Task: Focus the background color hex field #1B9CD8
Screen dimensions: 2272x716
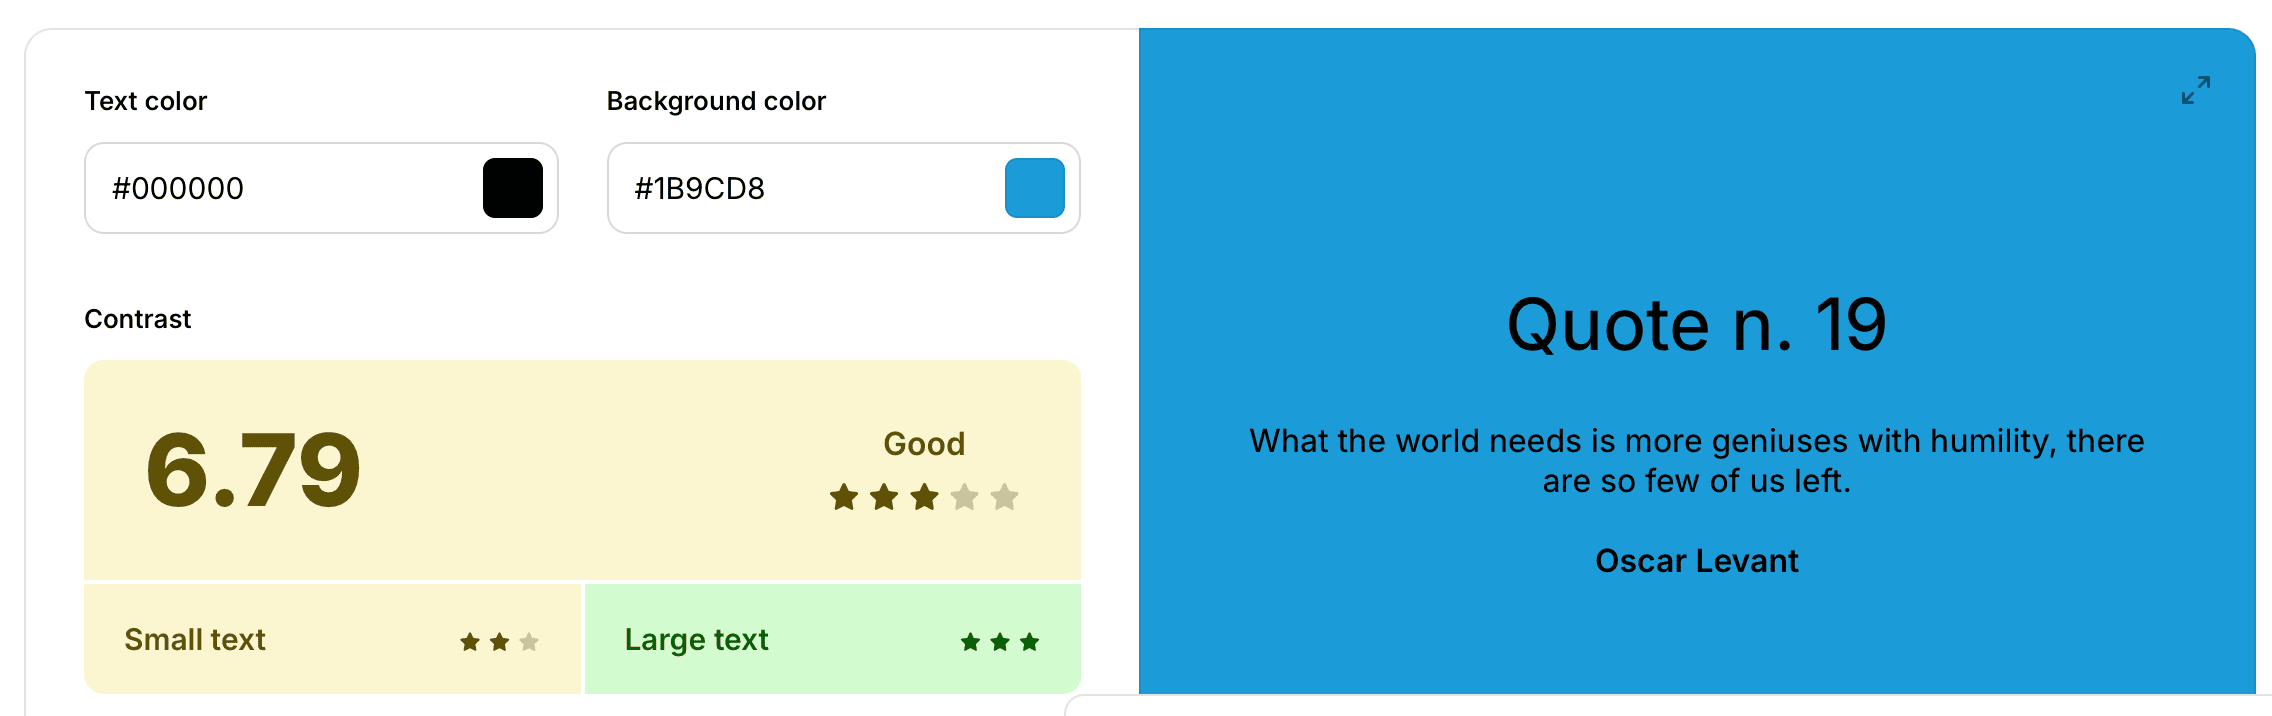Action: point(800,188)
